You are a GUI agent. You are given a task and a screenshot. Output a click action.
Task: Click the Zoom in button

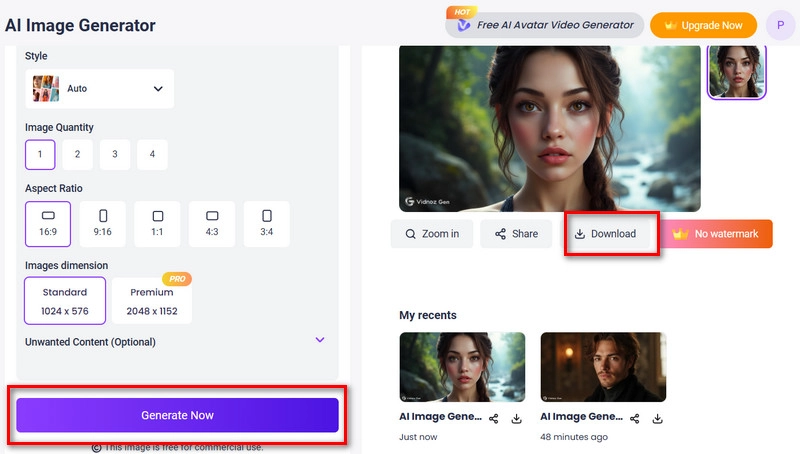[432, 234]
